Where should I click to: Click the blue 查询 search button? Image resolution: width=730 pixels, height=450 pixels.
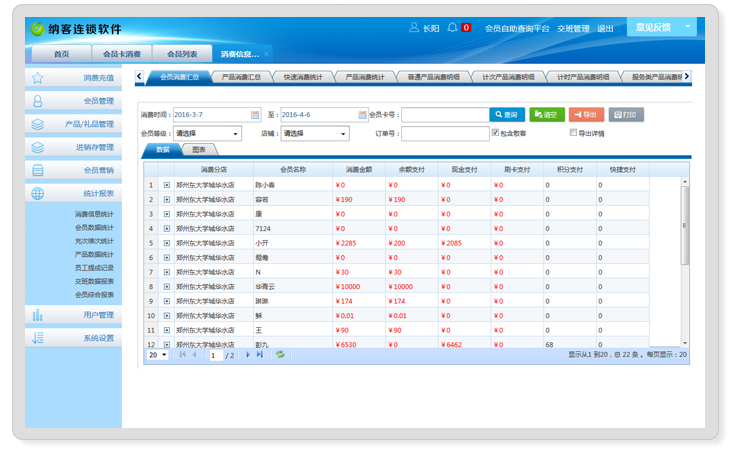(506, 115)
